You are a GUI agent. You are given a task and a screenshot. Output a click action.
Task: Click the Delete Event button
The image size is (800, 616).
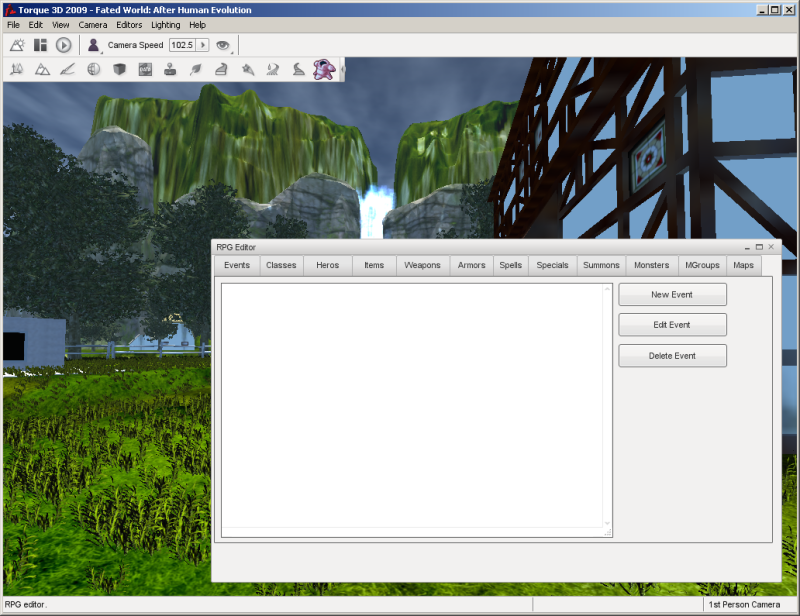(x=672, y=355)
